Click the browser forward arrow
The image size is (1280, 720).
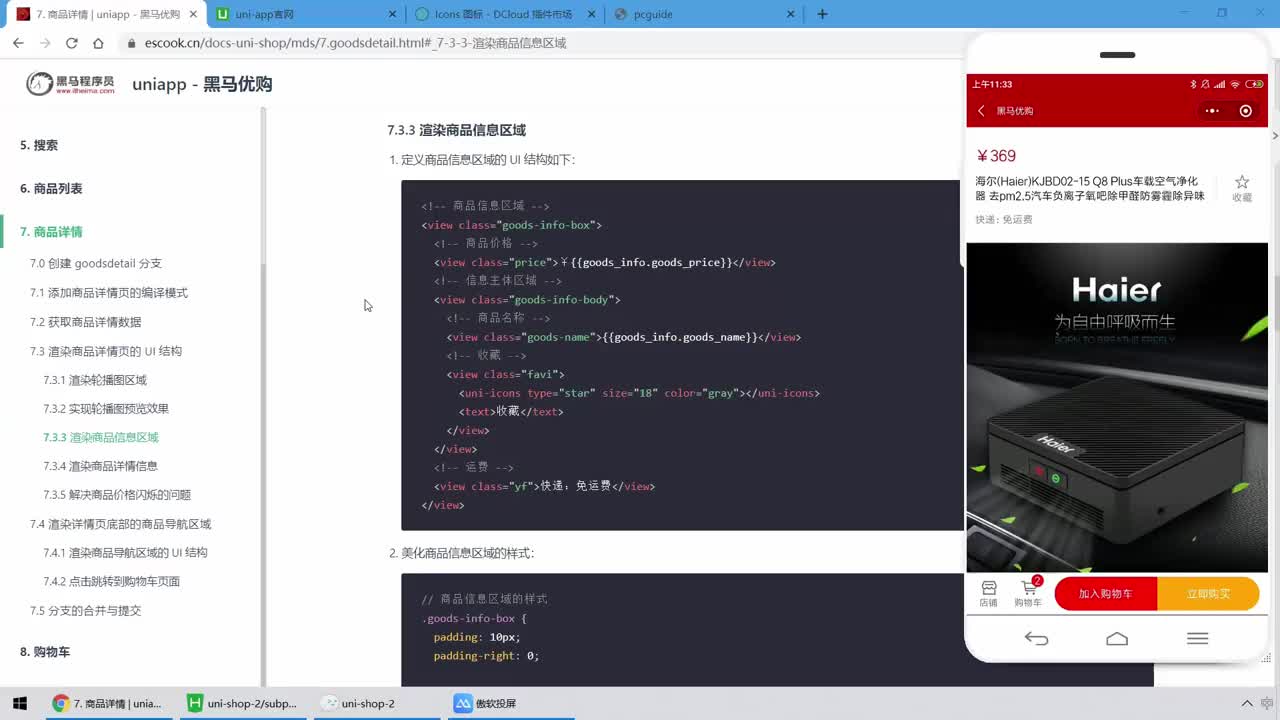coord(45,43)
